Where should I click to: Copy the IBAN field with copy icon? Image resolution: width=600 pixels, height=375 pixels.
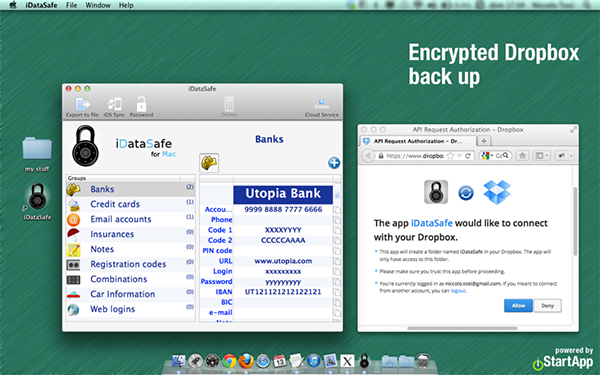[337, 292]
